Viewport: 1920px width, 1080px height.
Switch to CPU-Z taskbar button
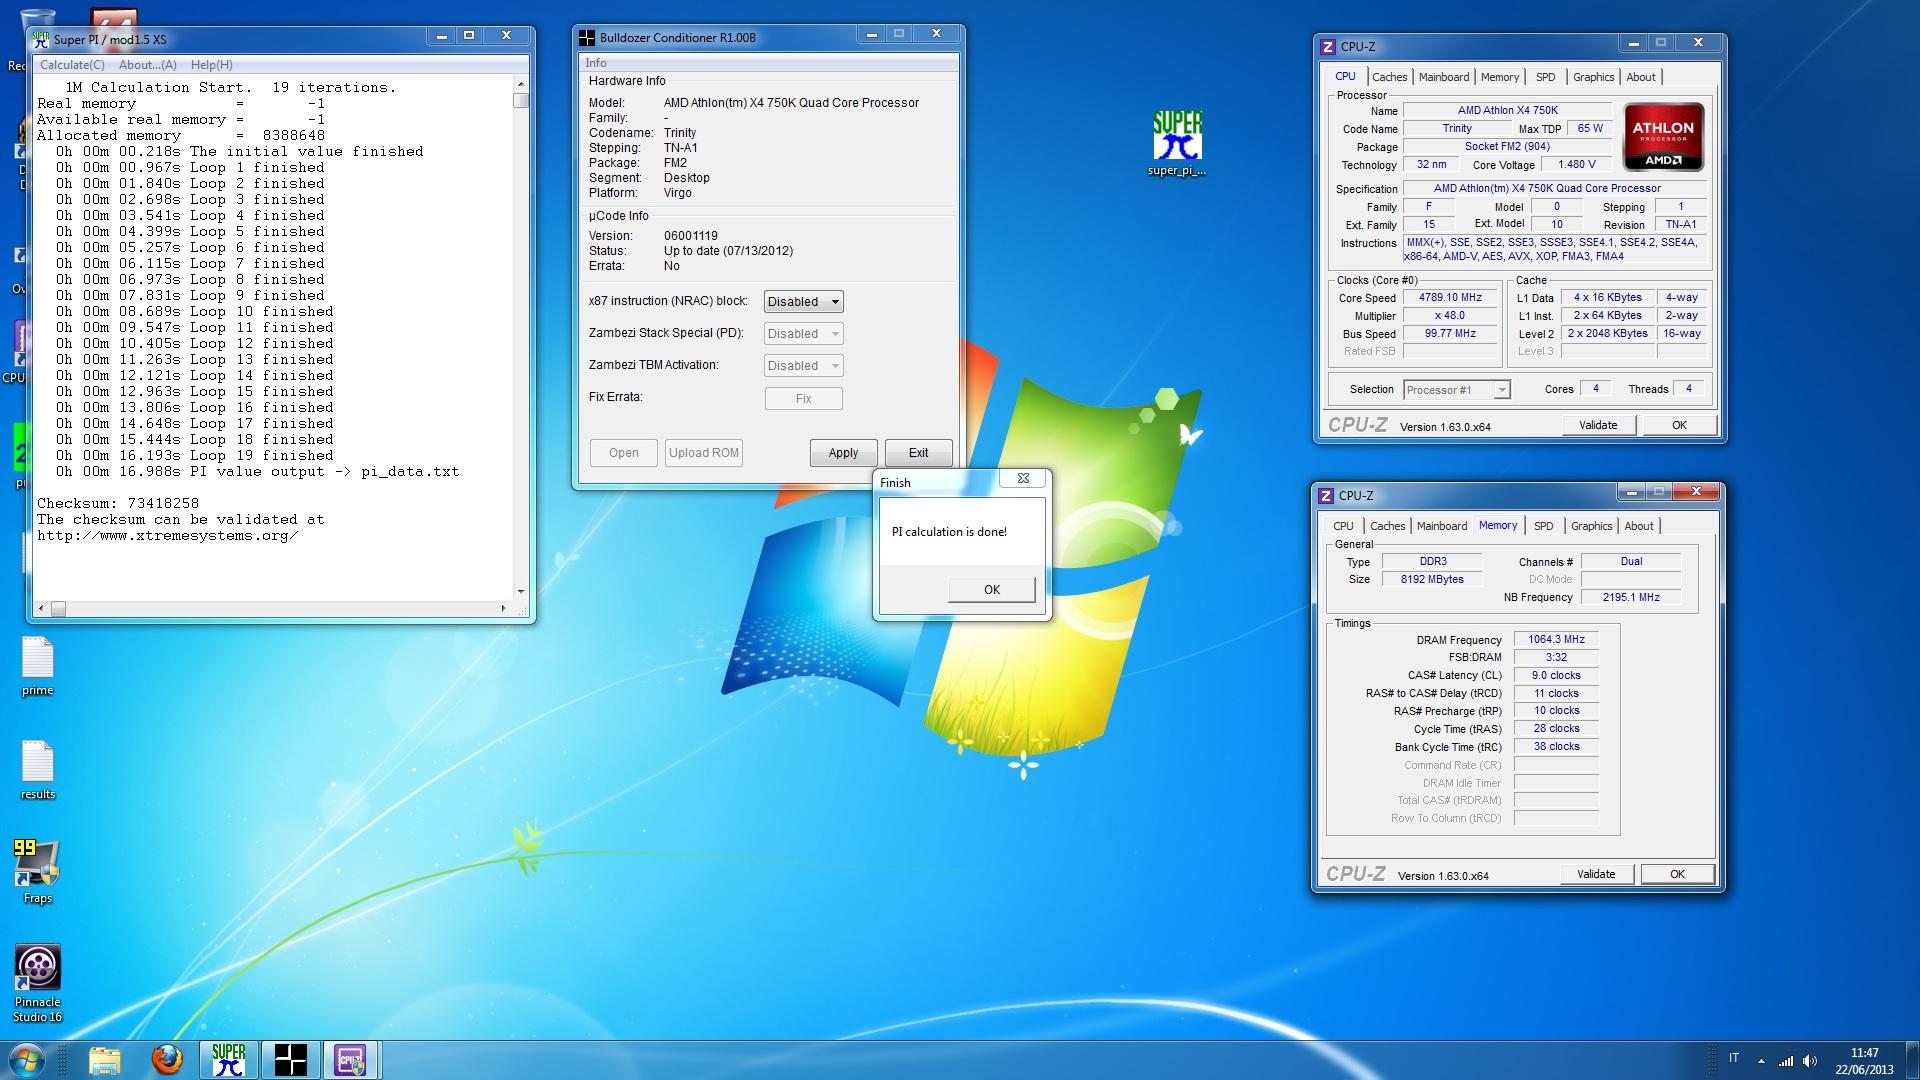click(x=350, y=1060)
